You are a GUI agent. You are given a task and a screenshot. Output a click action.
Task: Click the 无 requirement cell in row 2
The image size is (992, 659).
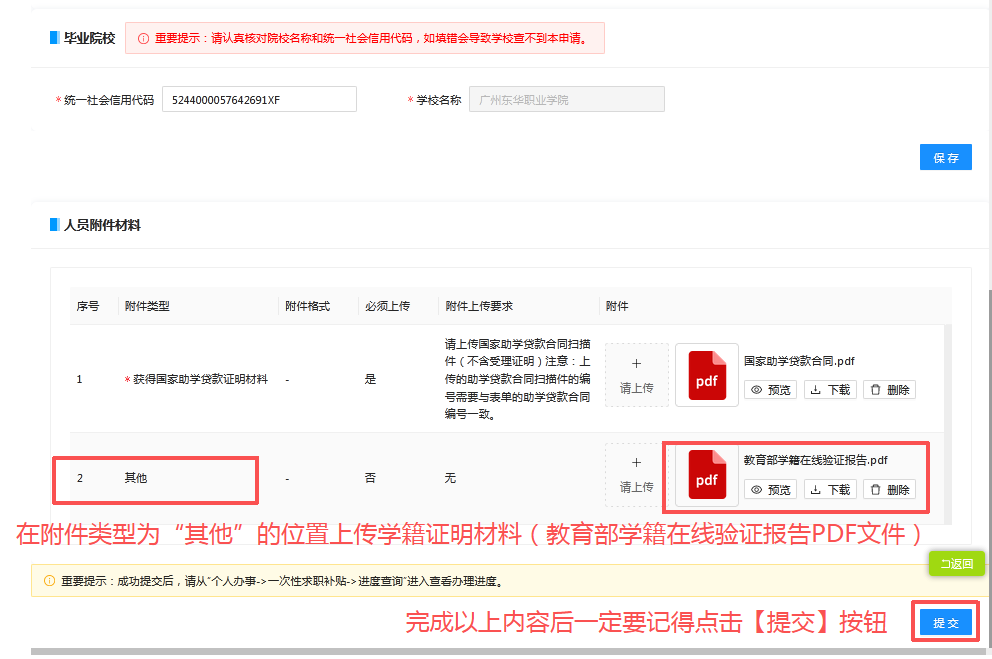click(x=450, y=478)
